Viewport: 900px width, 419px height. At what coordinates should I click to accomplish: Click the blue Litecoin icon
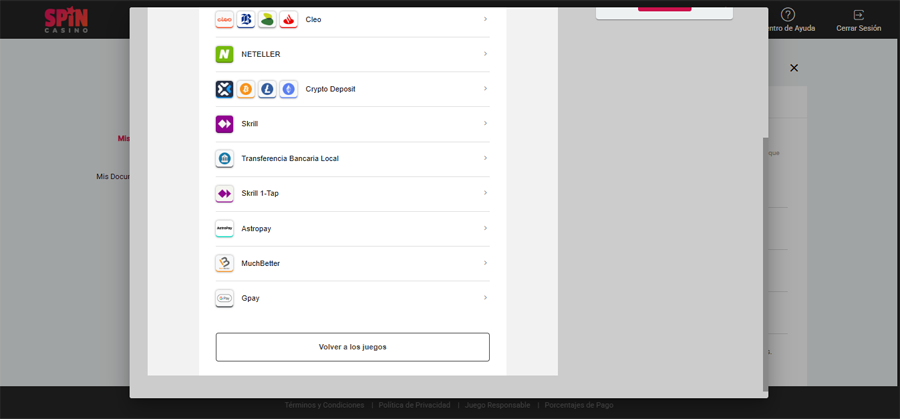pyautogui.click(x=267, y=89)
